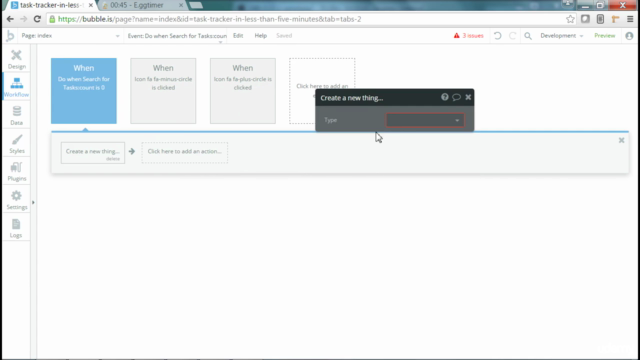
Task: Open the Settings tab in sidebar
Action: tap(16, 200)
